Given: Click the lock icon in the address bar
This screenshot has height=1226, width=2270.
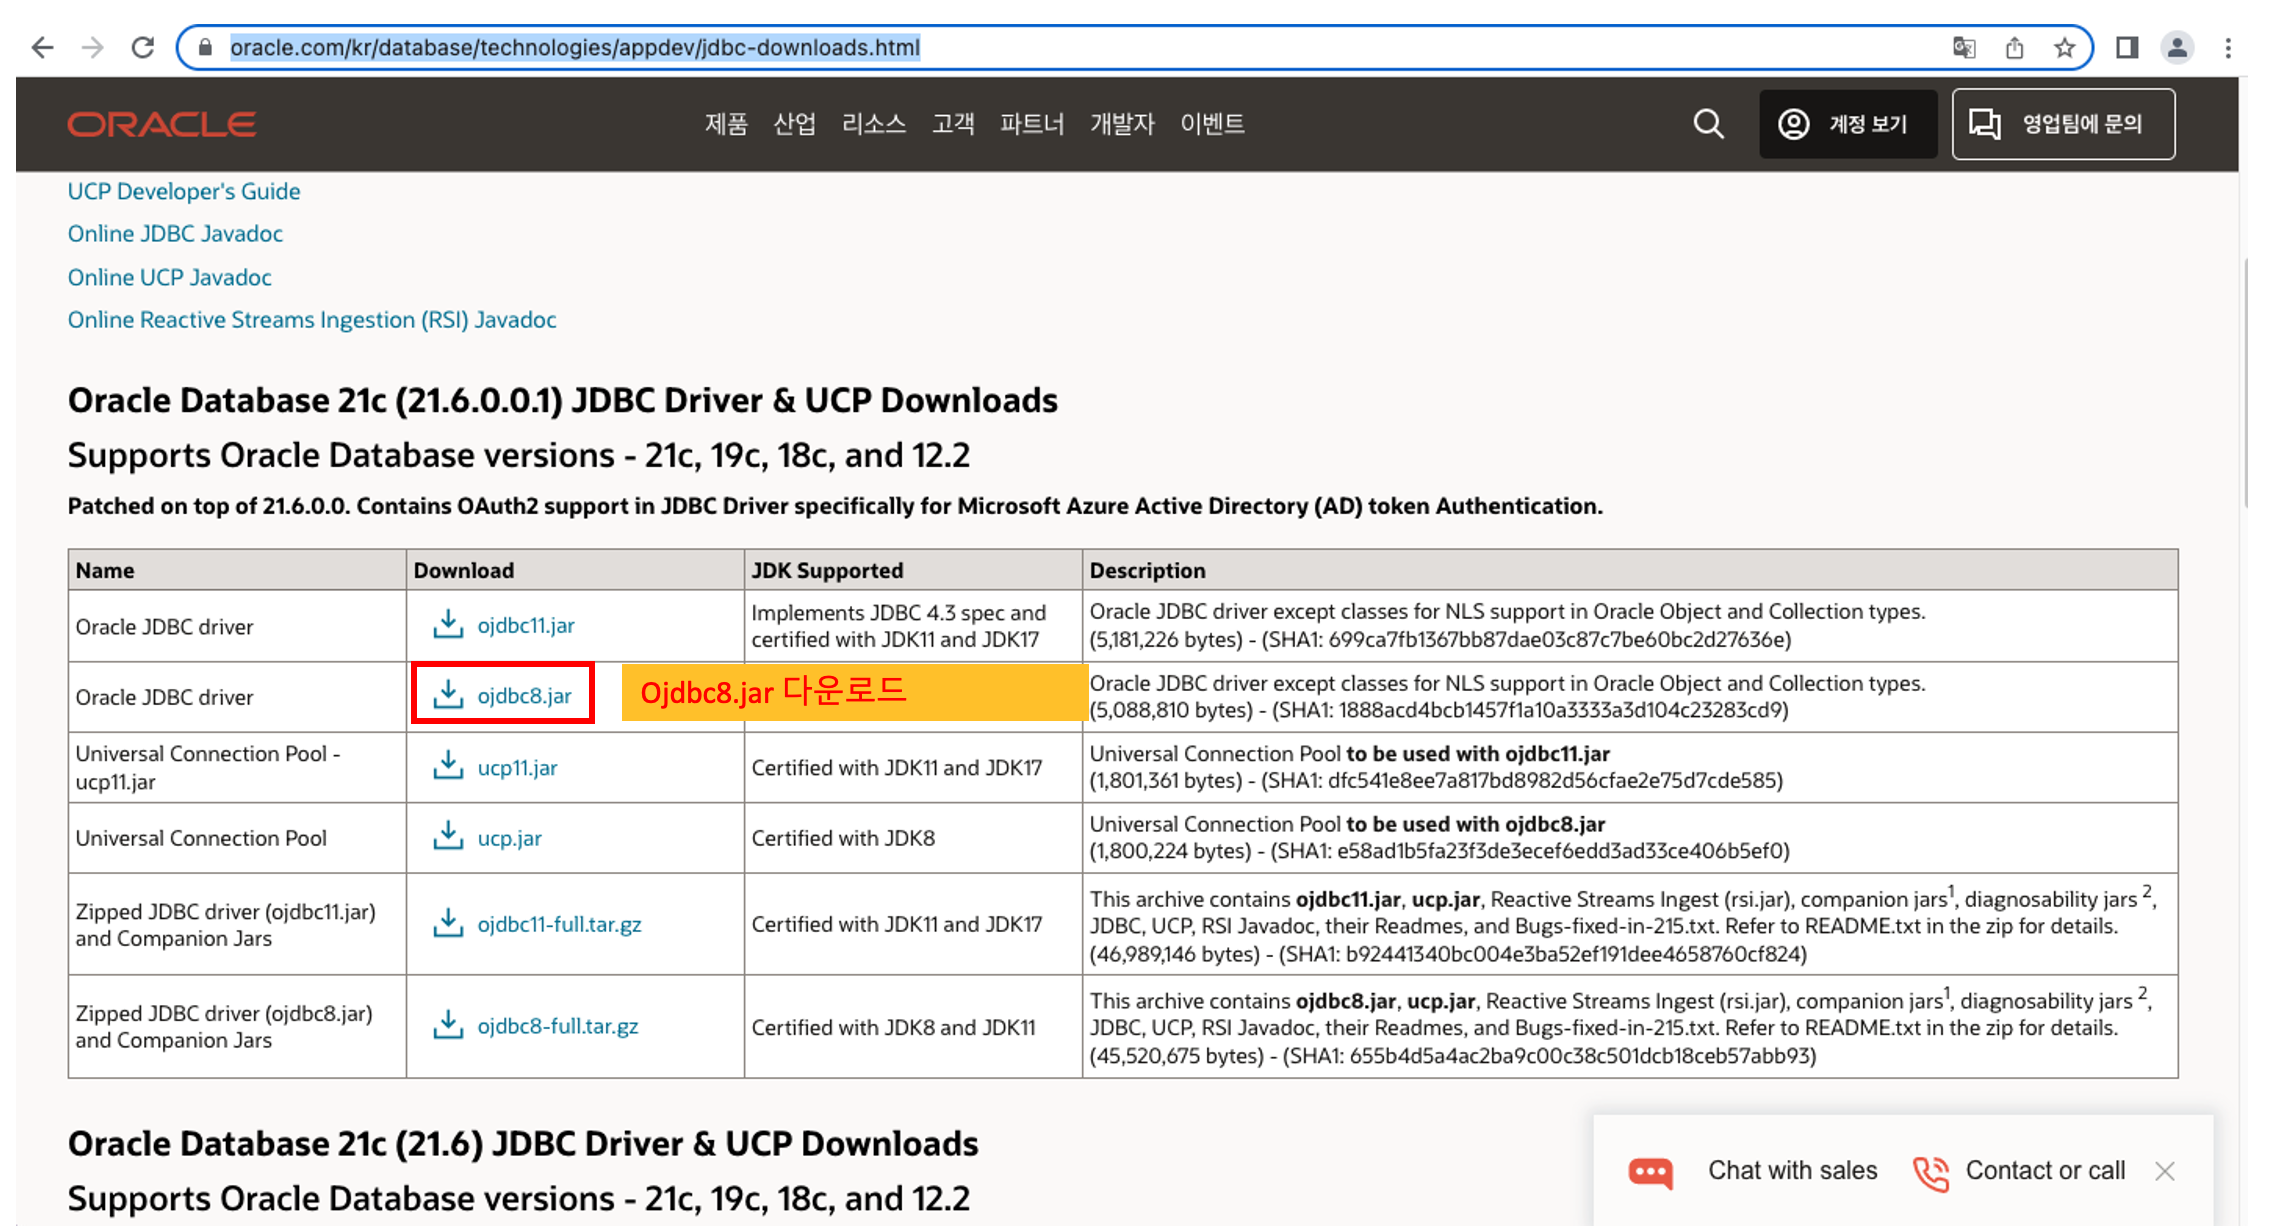Looking at the screenshot, I should coord(205,47).
